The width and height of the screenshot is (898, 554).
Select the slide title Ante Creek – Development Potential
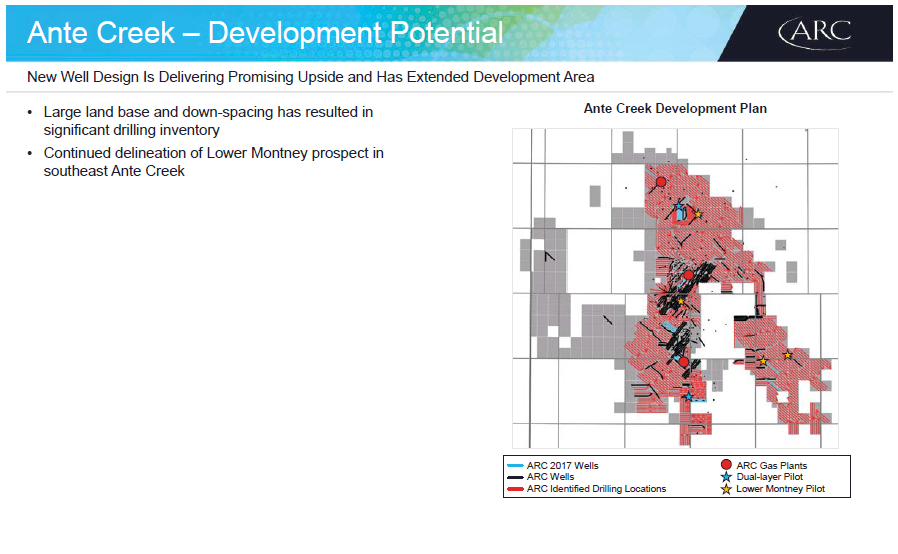coord(265,33)
